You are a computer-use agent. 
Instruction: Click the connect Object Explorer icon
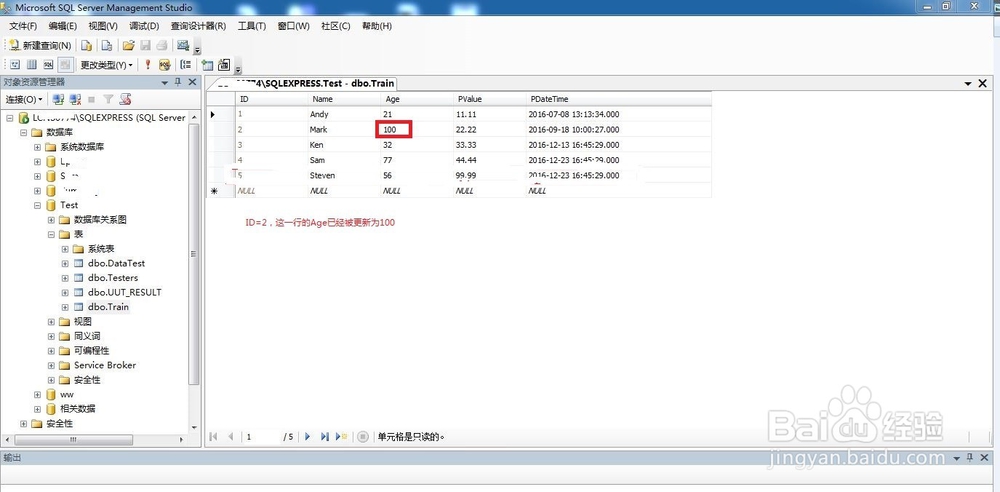pos(58,99)
